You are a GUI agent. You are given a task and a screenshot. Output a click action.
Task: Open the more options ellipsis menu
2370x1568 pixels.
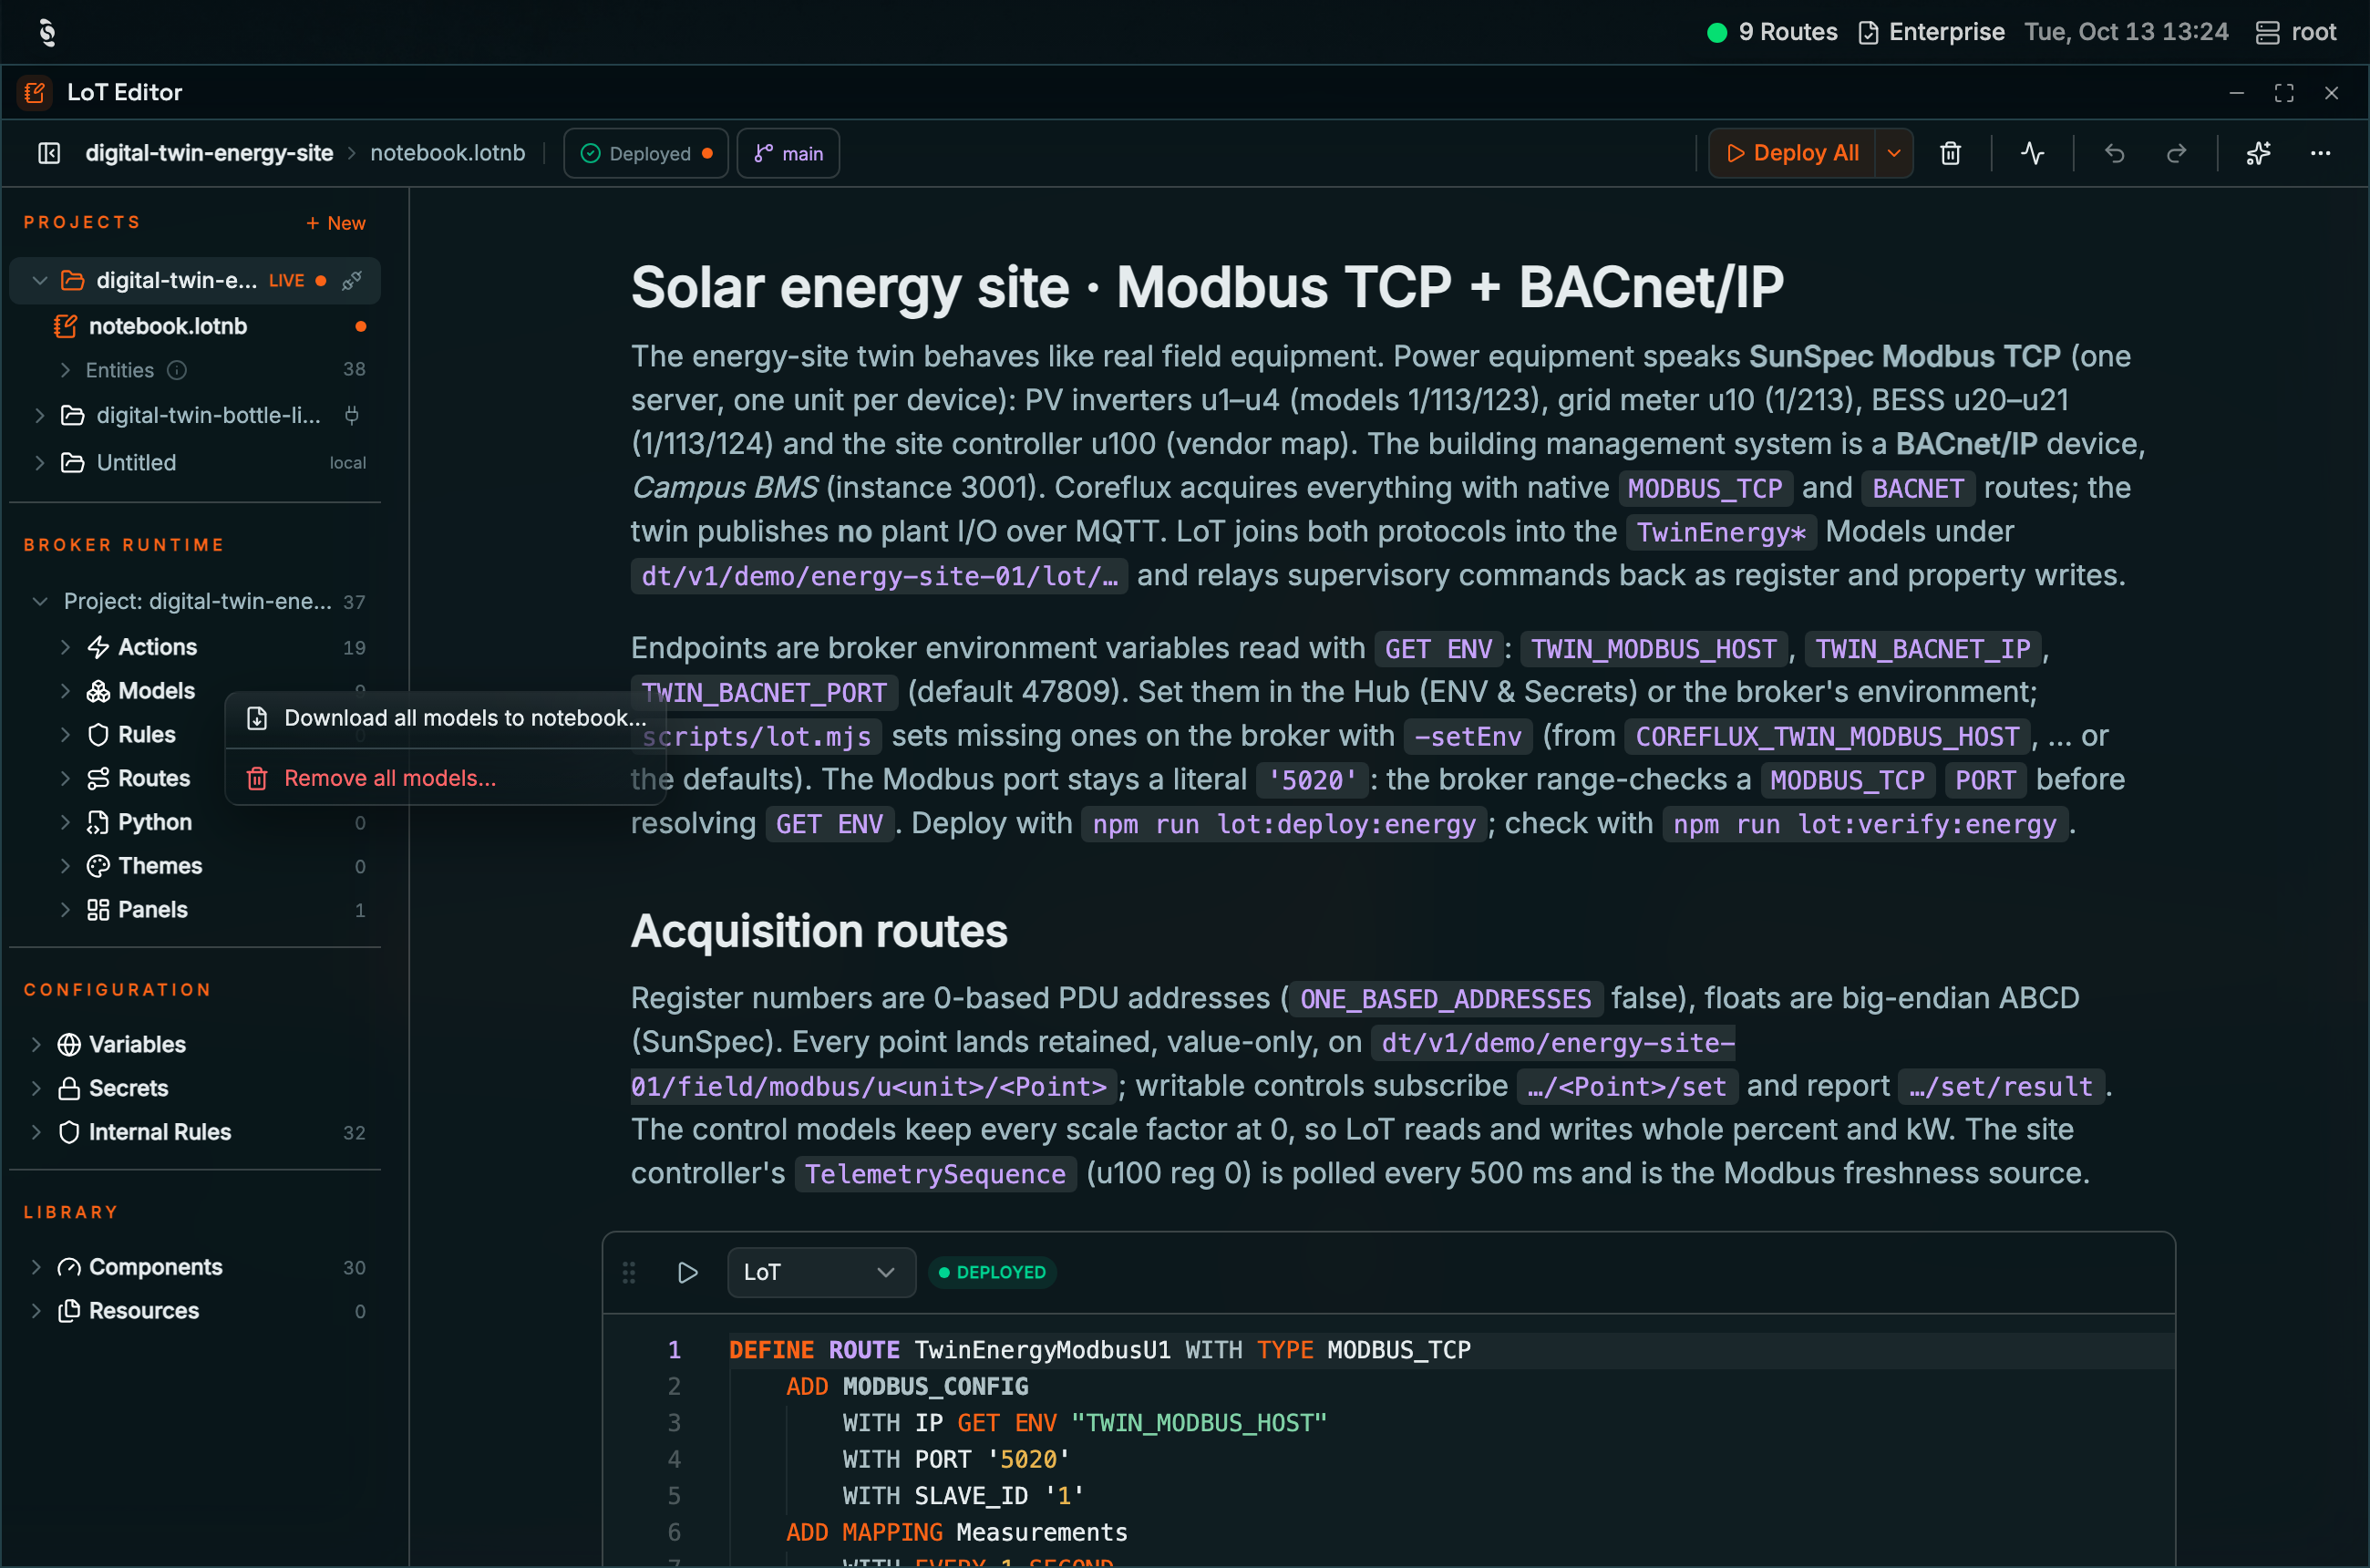click(2320, 153)
